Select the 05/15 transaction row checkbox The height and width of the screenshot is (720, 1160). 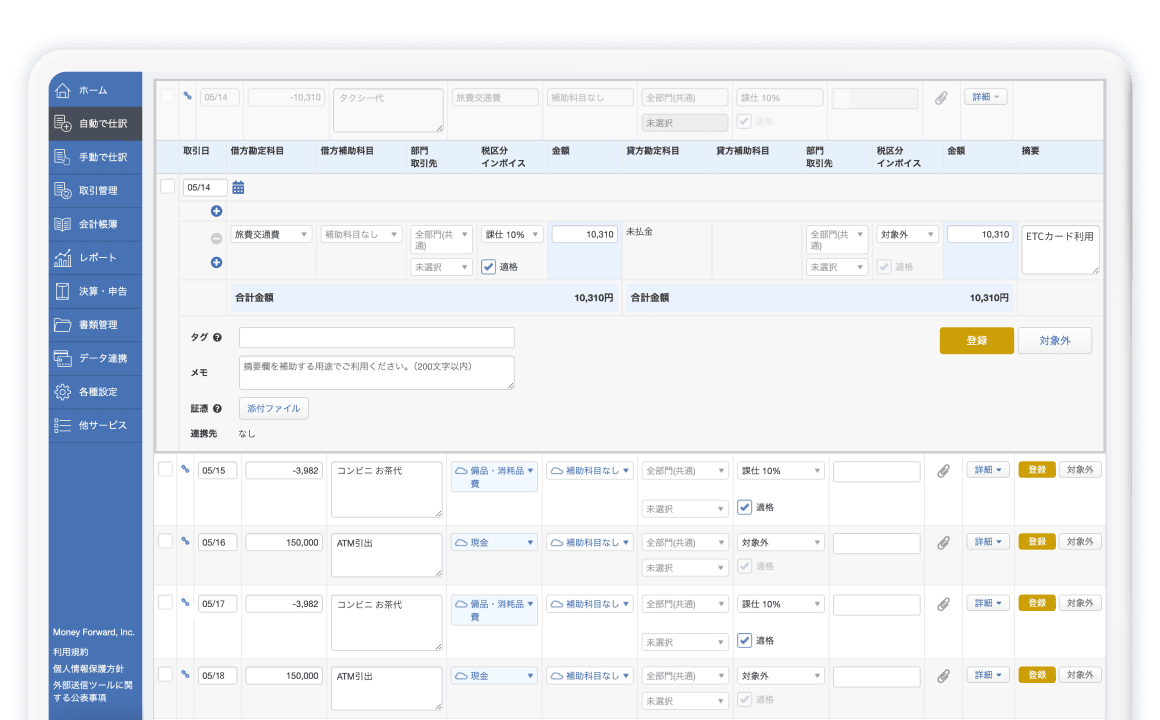pyautogui.click(x=166, y=470)
